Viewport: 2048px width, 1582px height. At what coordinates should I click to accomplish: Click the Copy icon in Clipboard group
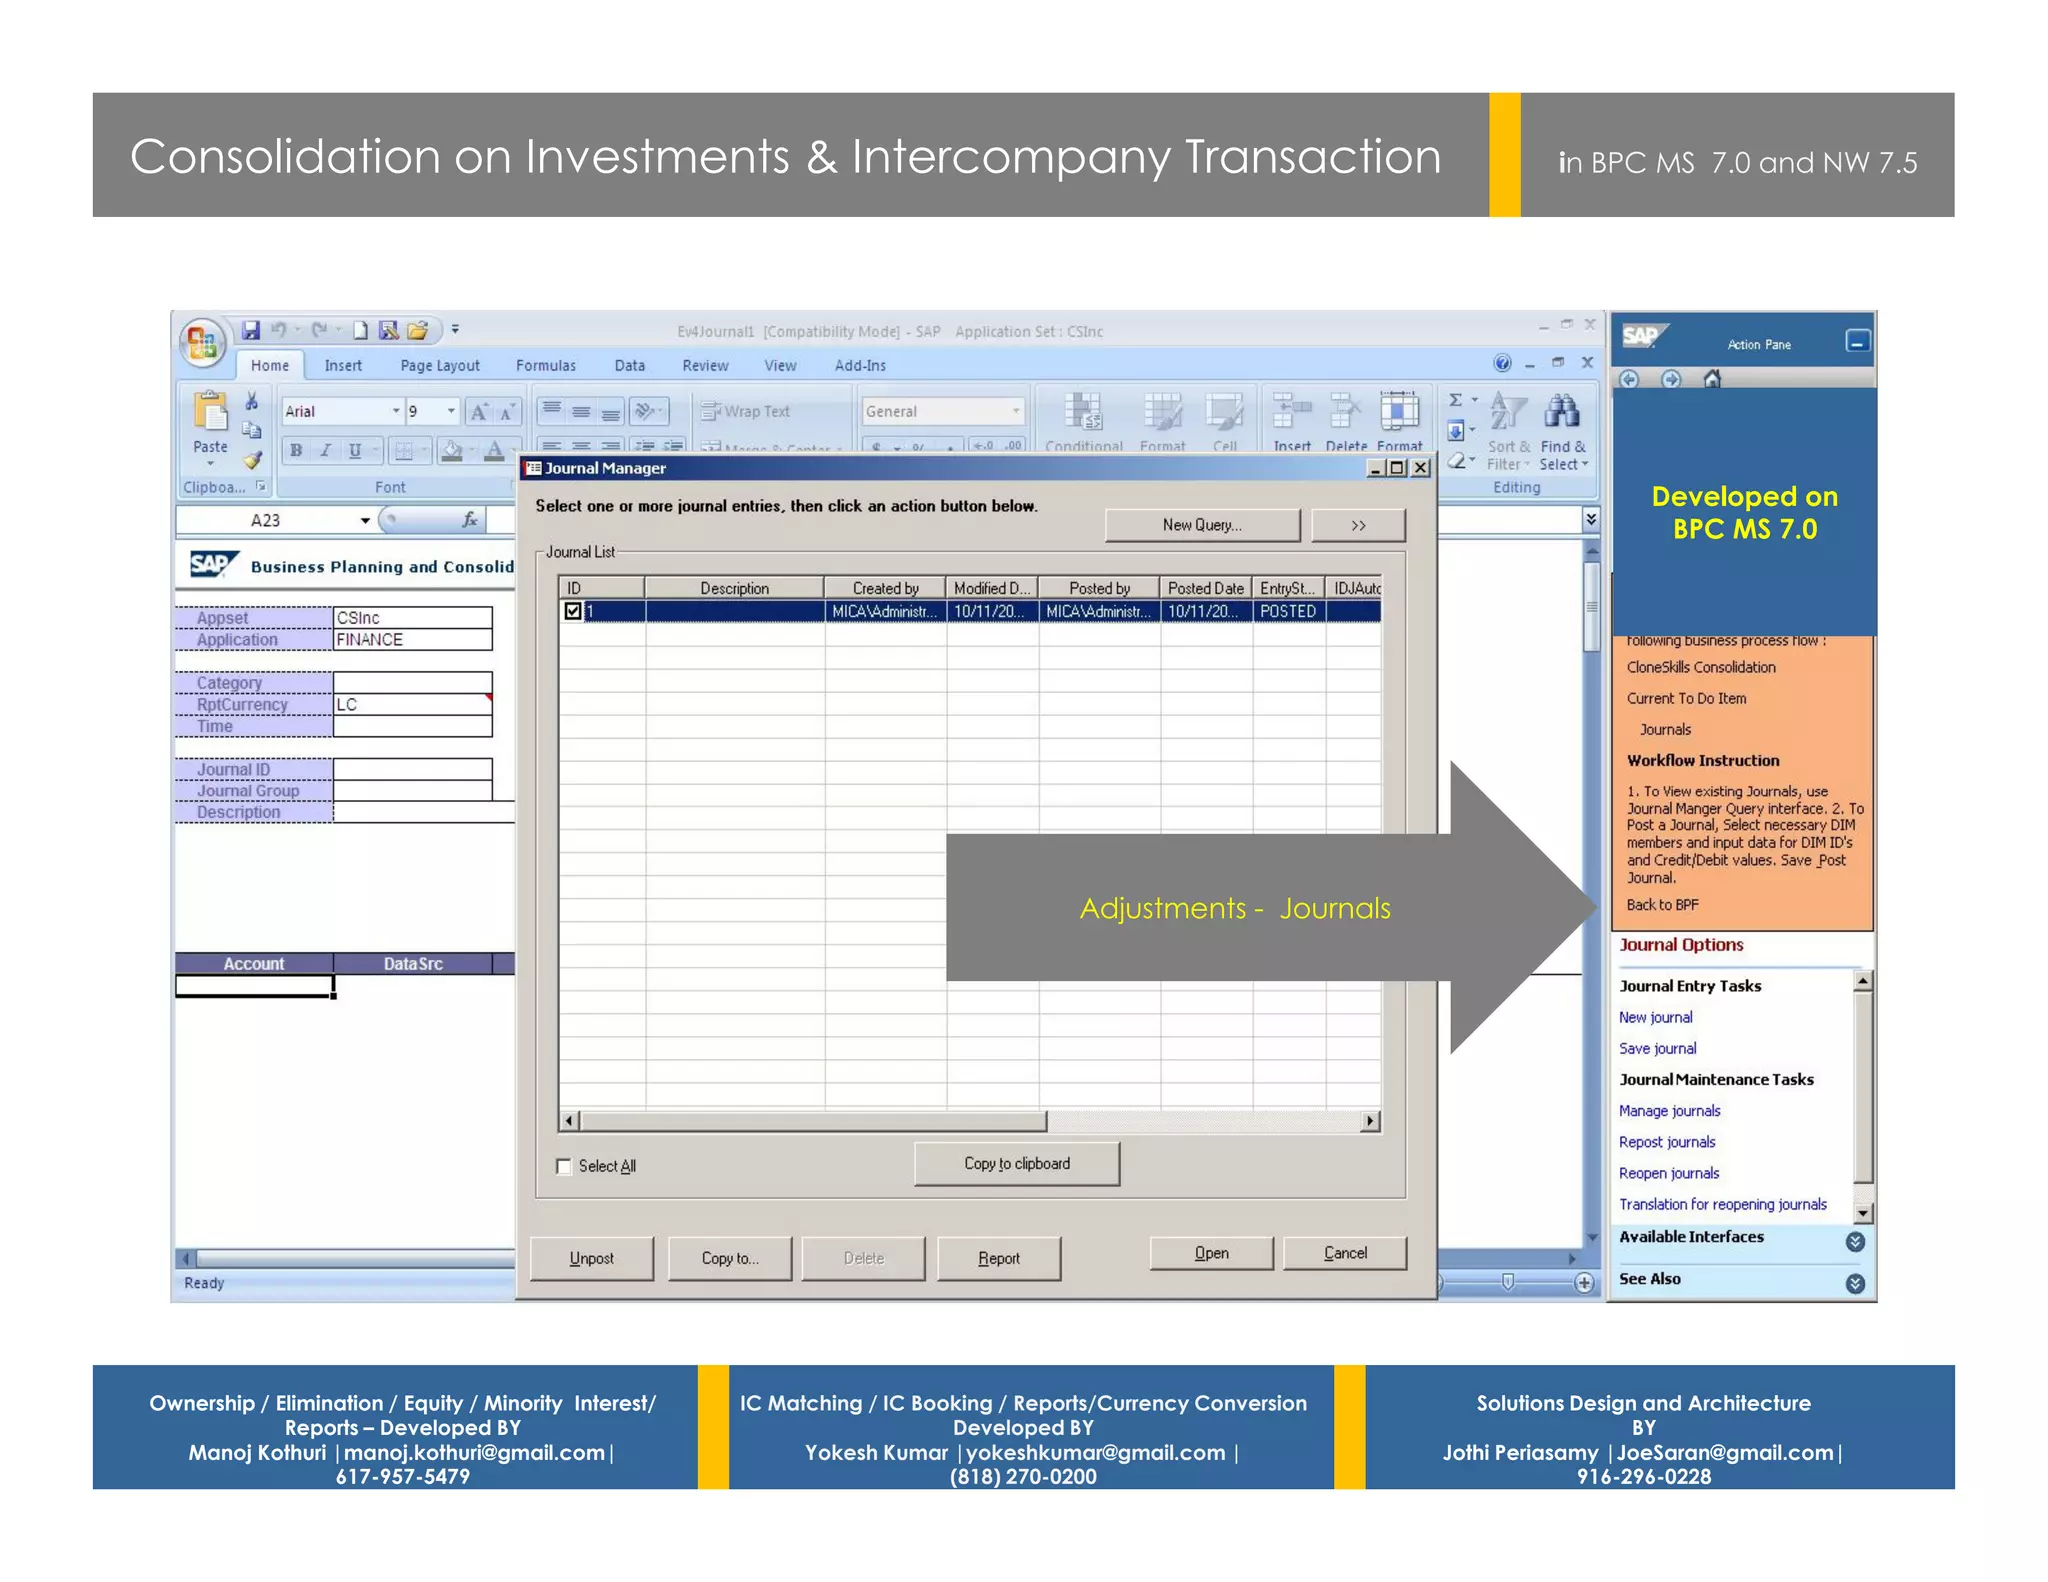[252, 431]
